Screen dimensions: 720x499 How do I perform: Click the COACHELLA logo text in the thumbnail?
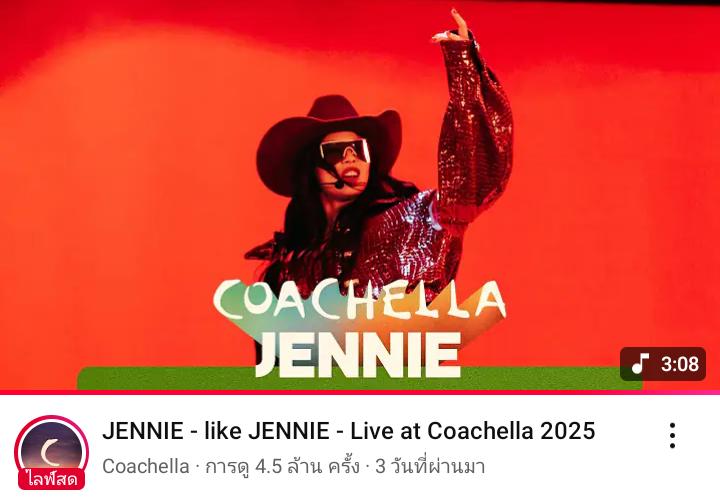click(x=360, y=300)
